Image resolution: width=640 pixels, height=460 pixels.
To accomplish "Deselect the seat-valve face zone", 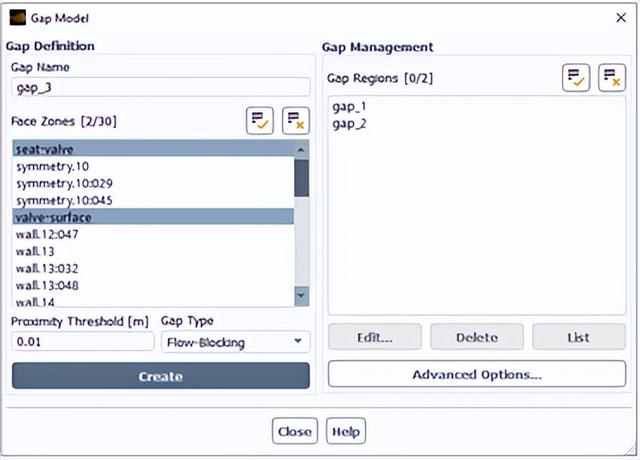I will (150, 149).
